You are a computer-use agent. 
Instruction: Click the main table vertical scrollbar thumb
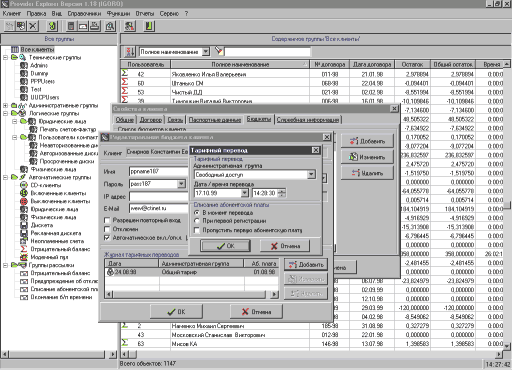(507, 205)
